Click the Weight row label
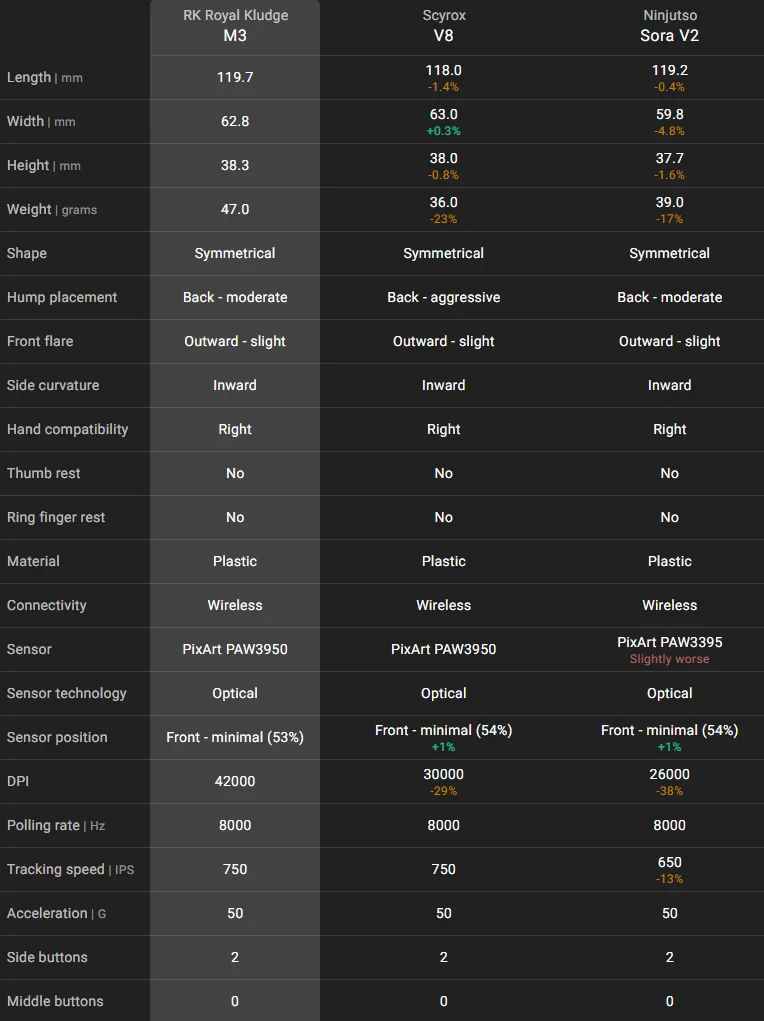The width and height of the screenshot is (764, 1021). tap(29, 210)
